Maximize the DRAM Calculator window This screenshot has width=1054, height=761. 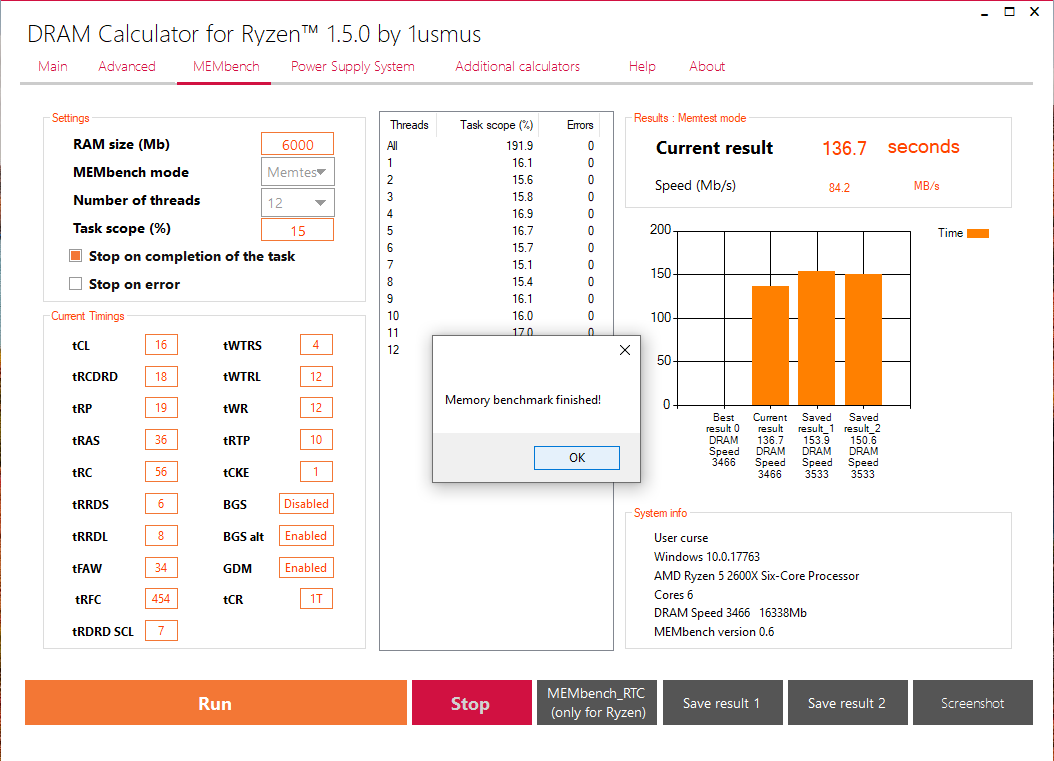pyautogui.click(x=1010, y=12)
